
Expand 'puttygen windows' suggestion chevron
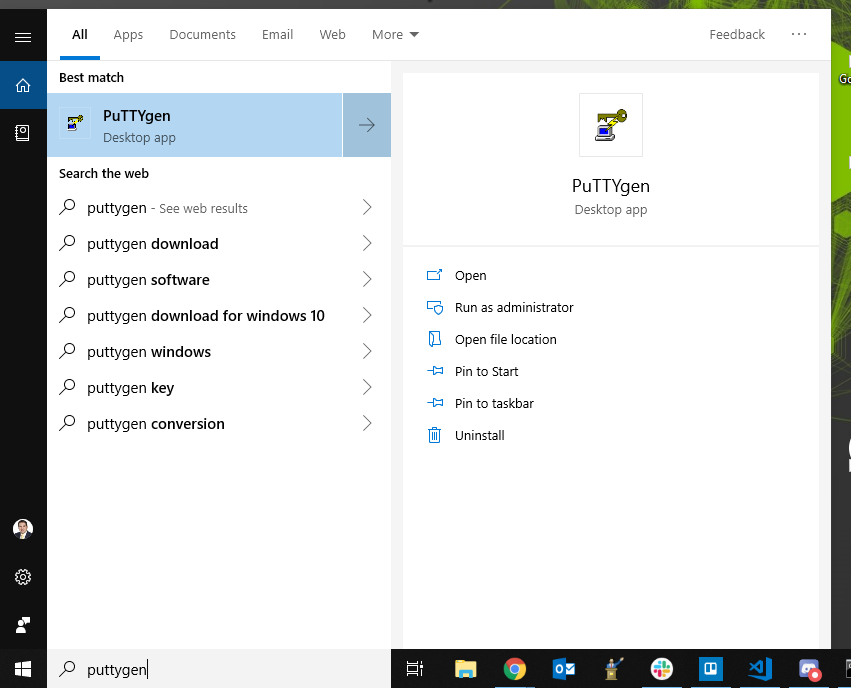coord(367,351)
